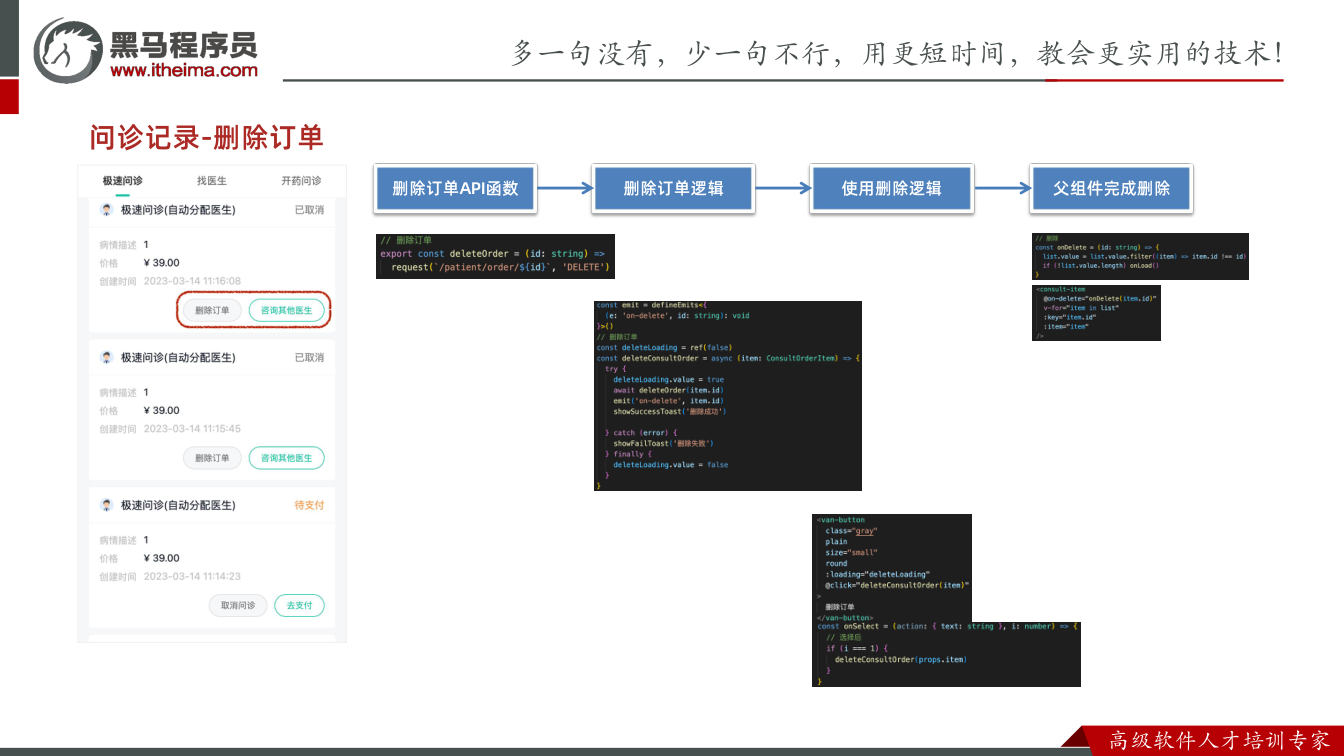Viewport: 1344px width, 756px height.
Task: Click 删除订单 button in first order card
Action: click(x=212, y=310)
